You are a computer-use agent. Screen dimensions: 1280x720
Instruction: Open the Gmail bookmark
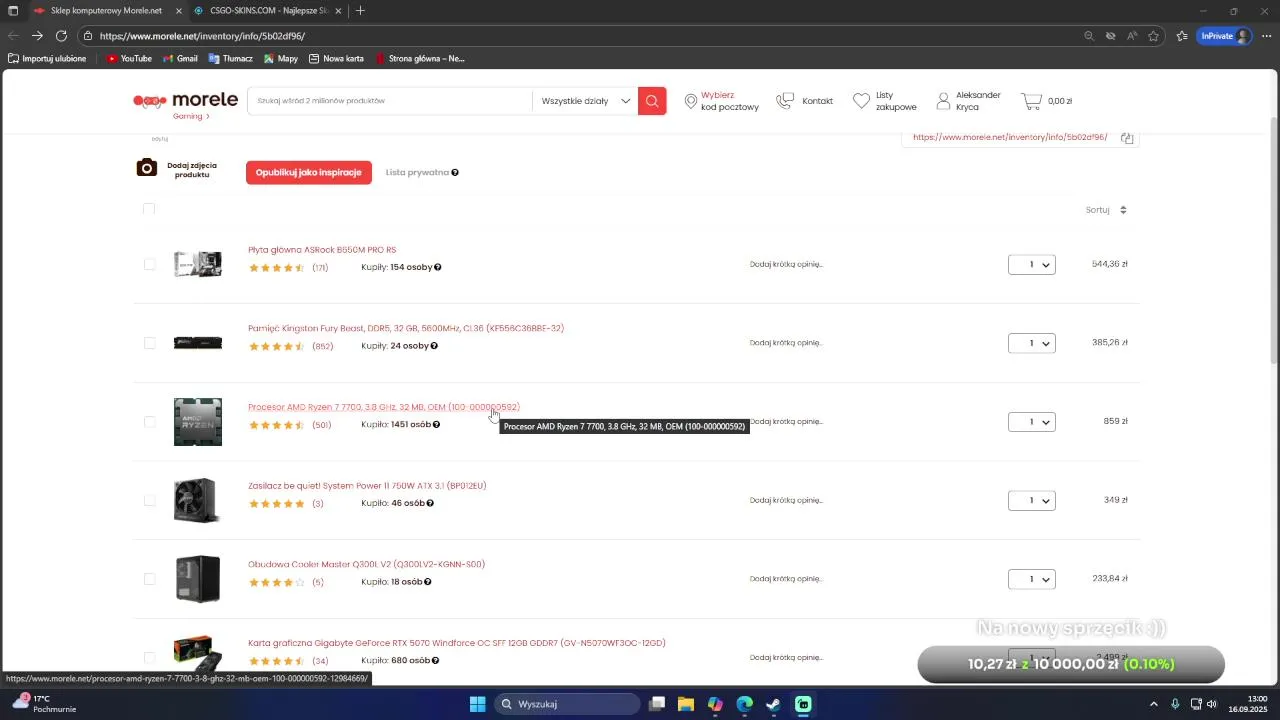click(x=181, y=59)
